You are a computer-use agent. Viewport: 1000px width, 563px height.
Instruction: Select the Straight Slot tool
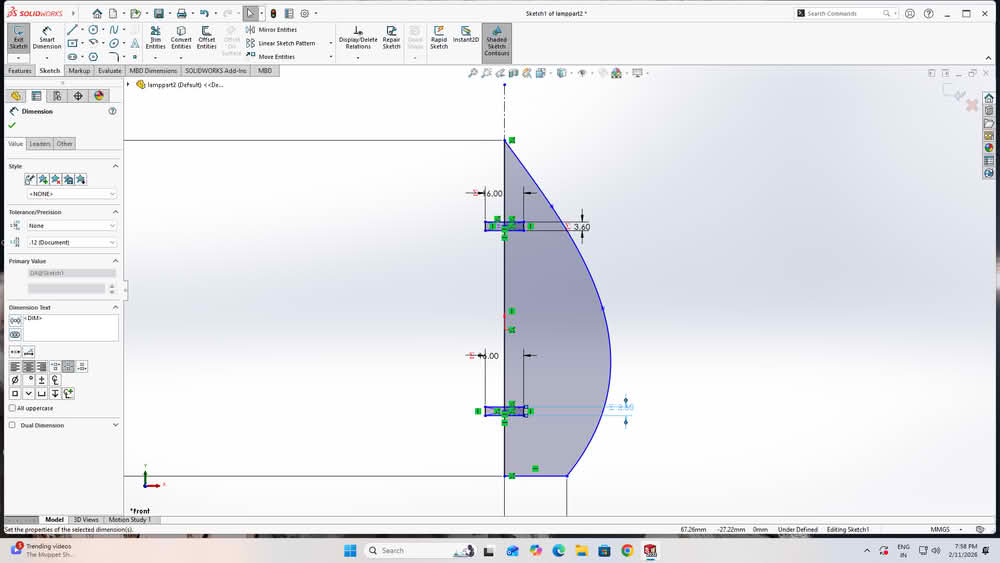click(x=72, y=57)
